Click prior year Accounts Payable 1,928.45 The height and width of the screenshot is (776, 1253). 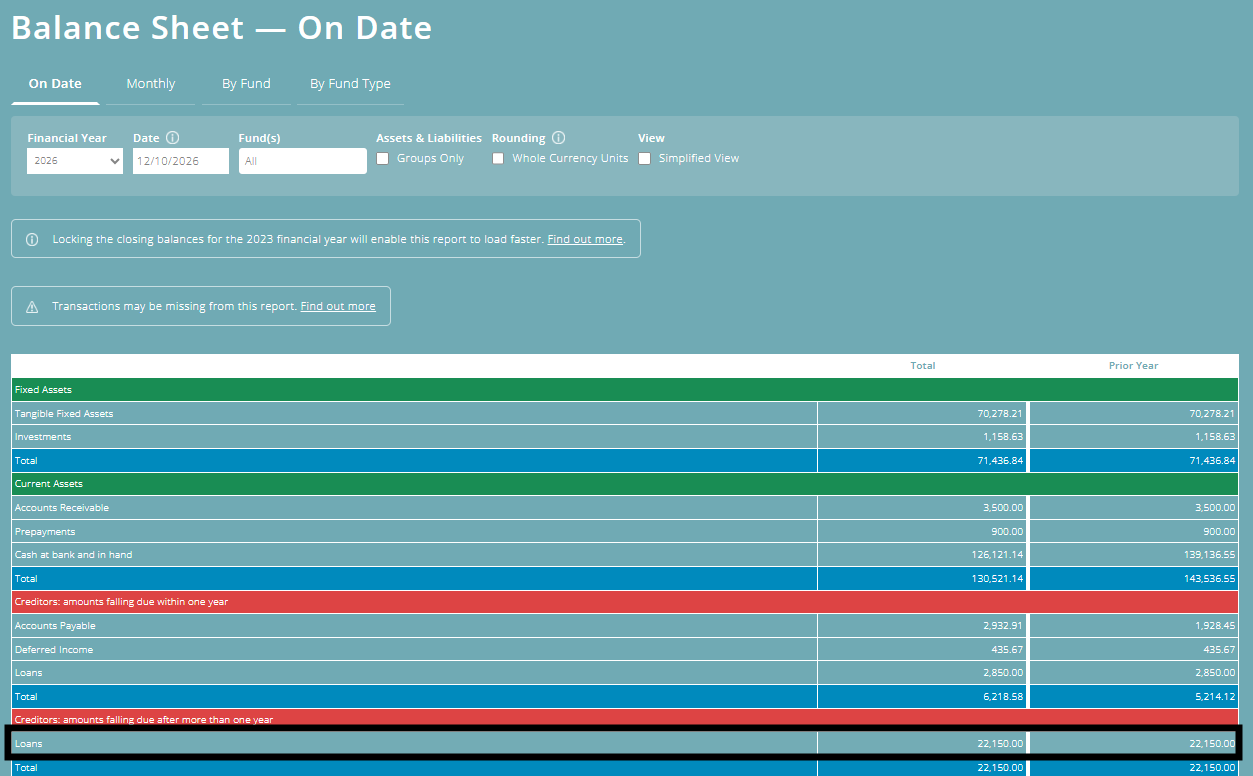pos(1215,626)
